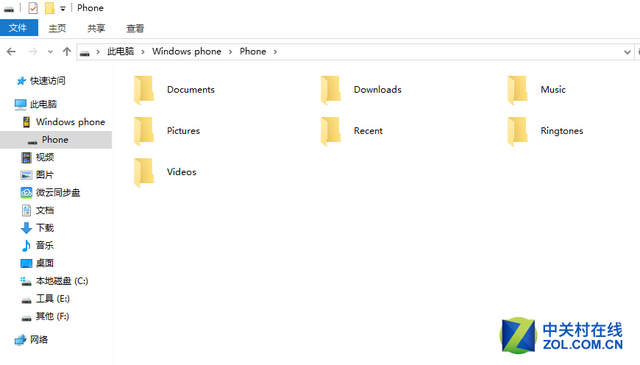
Task: Click the 视频 film icon in sidebar
Action: point(26,157)
